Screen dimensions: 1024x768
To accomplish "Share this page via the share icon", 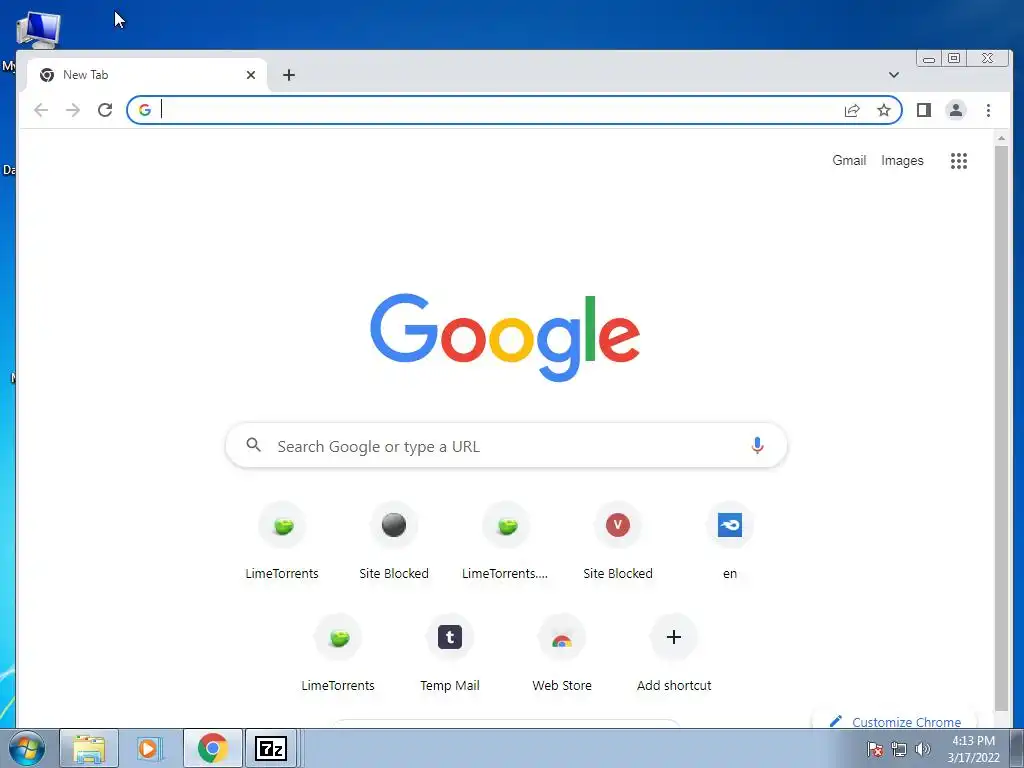I will (852, 110).
